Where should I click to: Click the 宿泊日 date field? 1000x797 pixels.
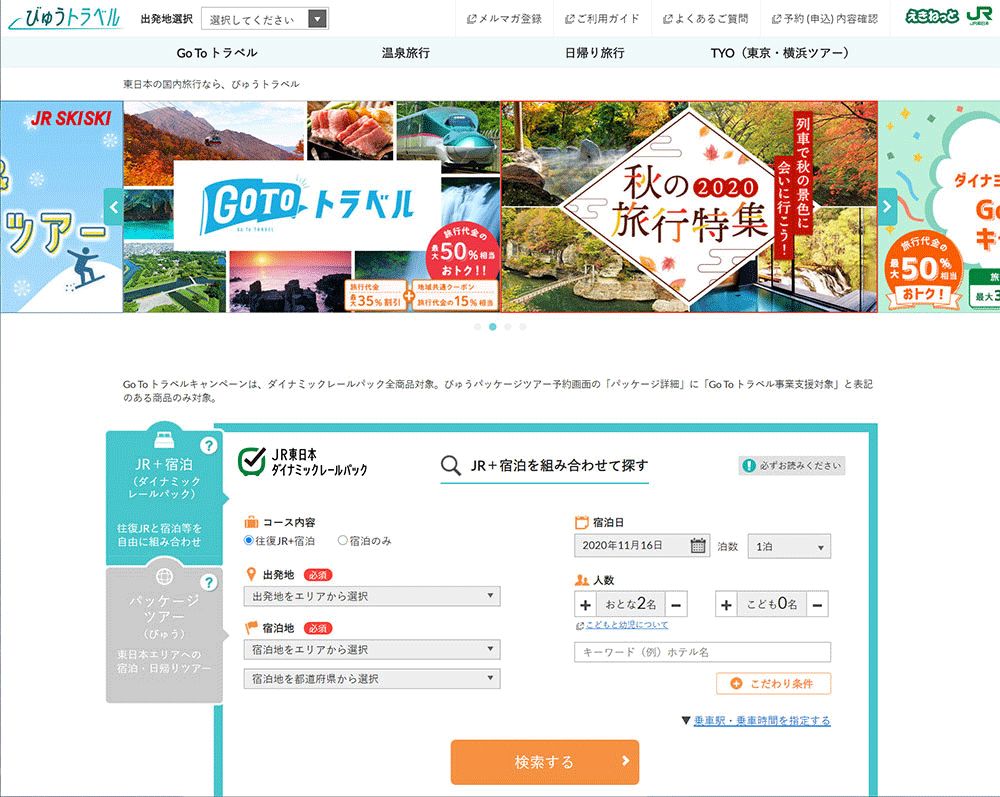pyautogui.click(x=642, y=546)
